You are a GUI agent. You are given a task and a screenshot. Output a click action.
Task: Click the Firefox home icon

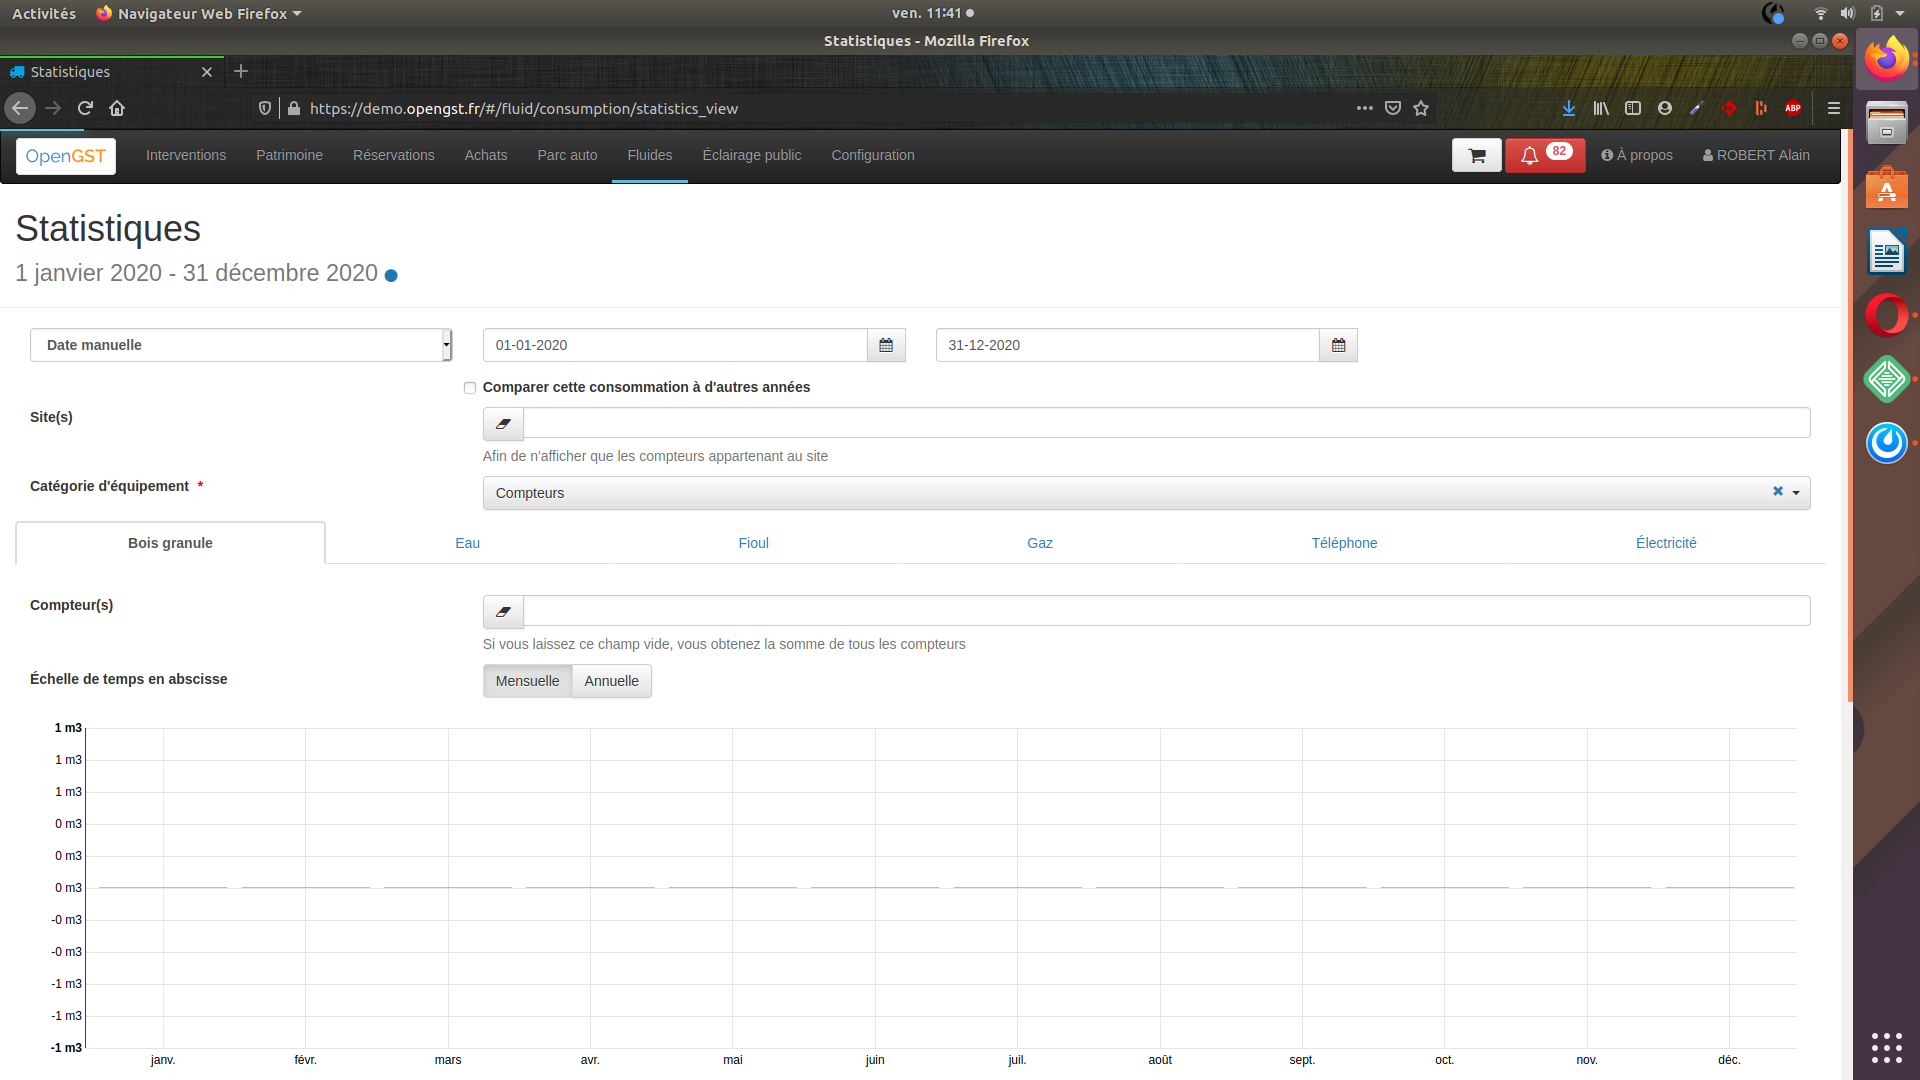point(117,108)
